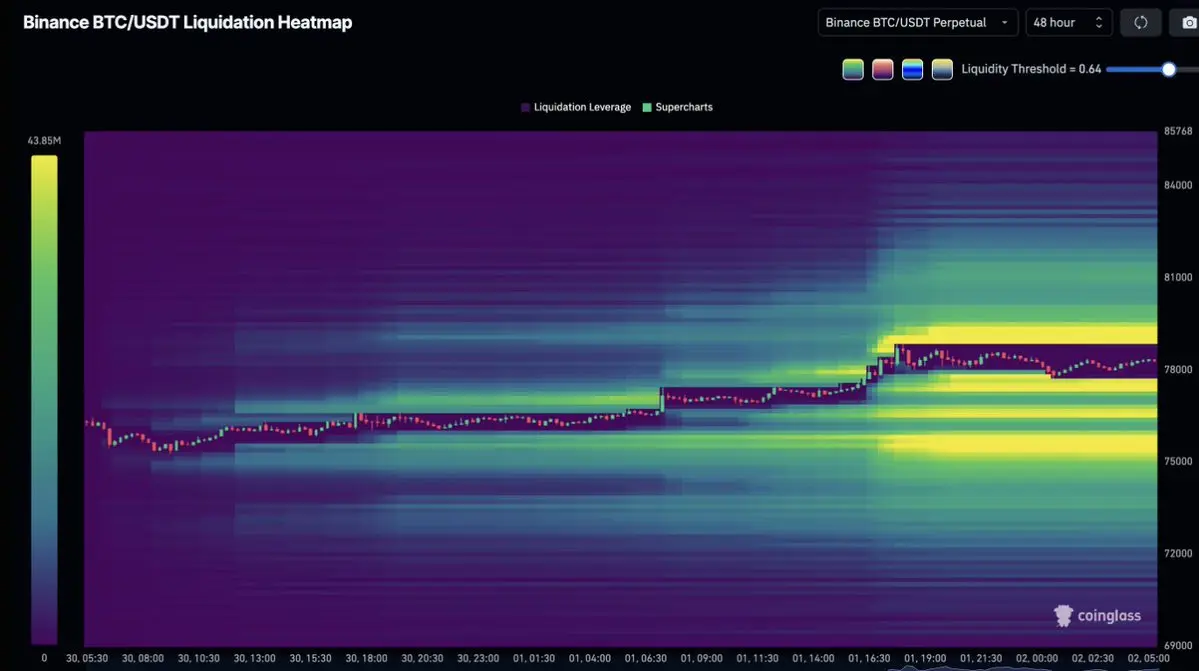Select the green-yellow color scheme swatch

[853, 70]
